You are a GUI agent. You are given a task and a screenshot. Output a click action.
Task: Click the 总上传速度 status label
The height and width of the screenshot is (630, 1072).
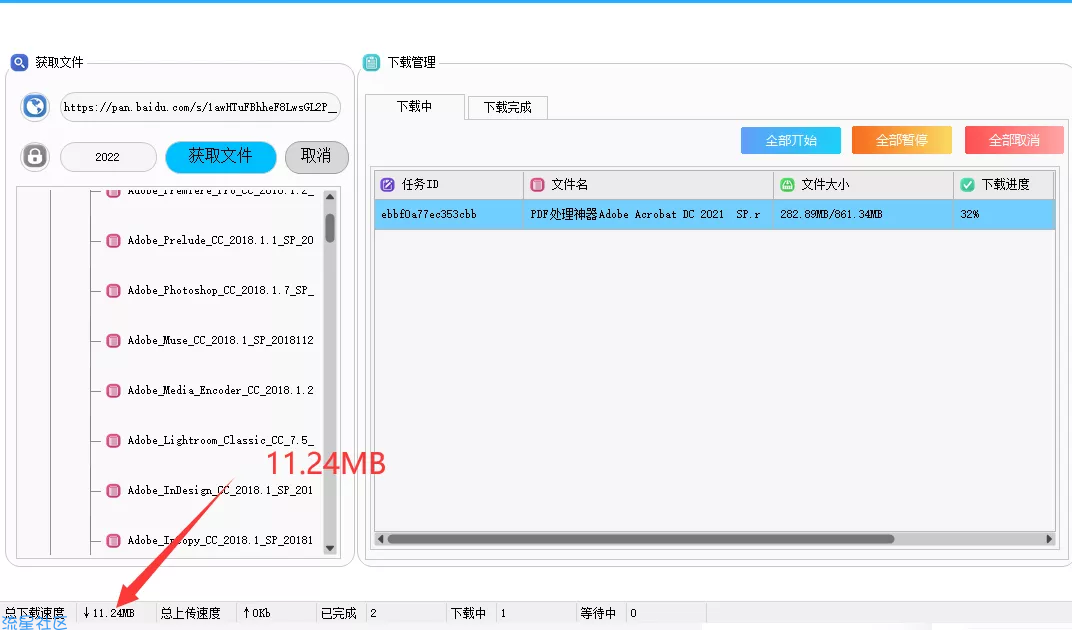coord(190,613)
